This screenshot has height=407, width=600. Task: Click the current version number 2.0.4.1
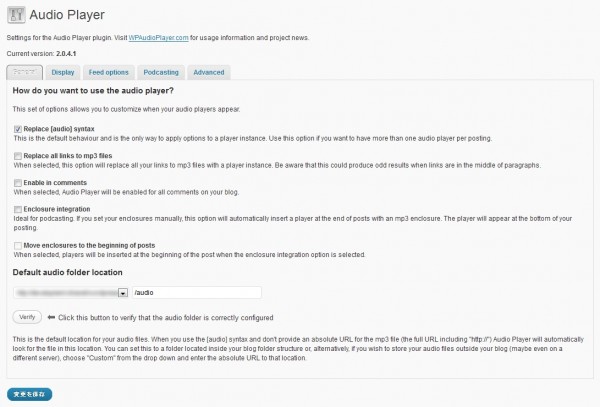[x=68, y=52]
